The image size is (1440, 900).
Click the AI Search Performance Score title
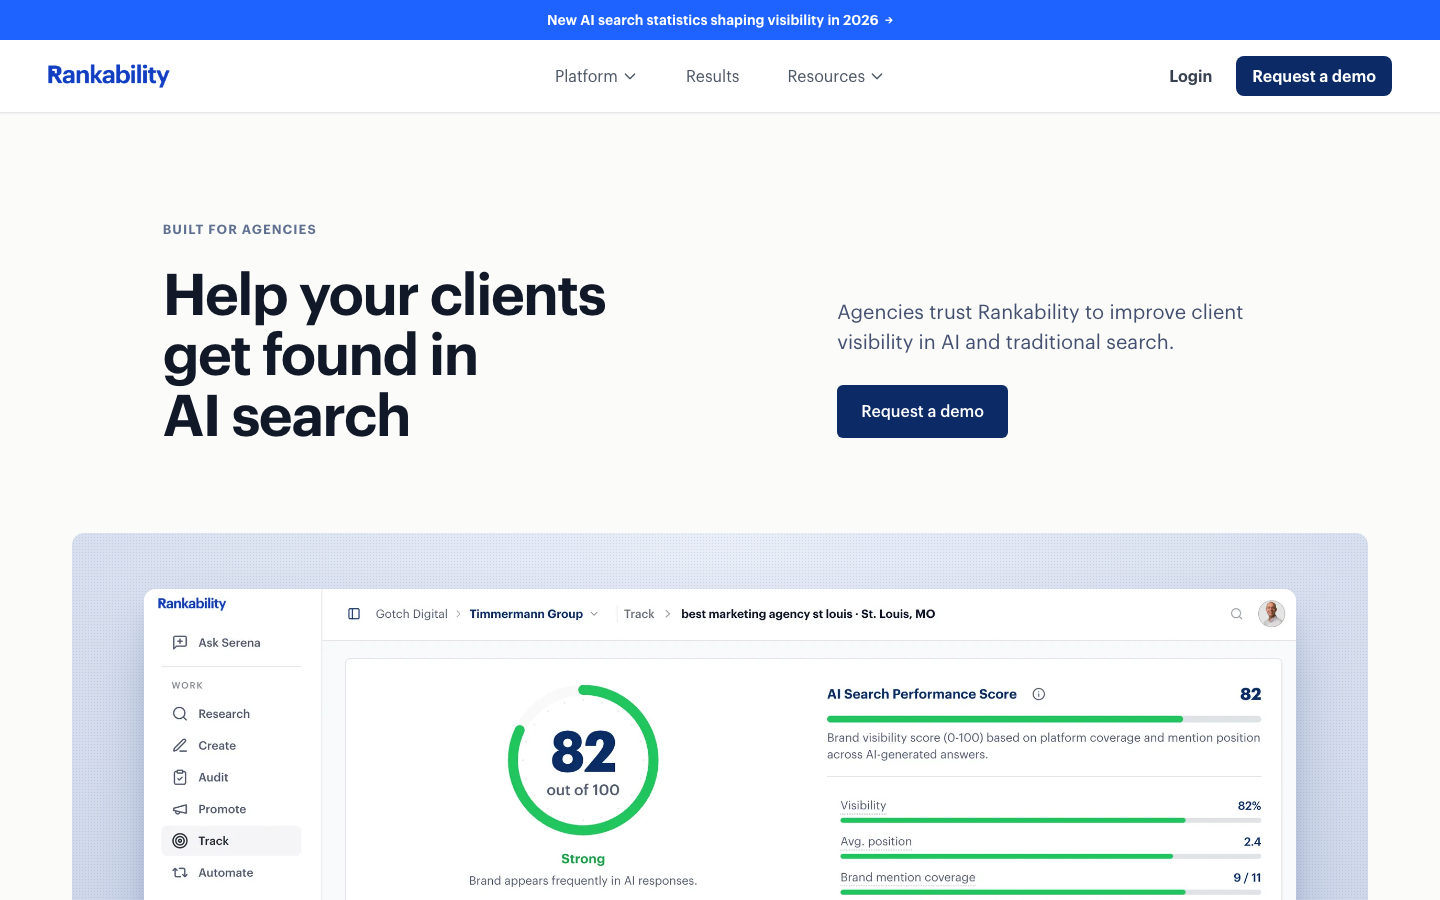tap(922, 694)
